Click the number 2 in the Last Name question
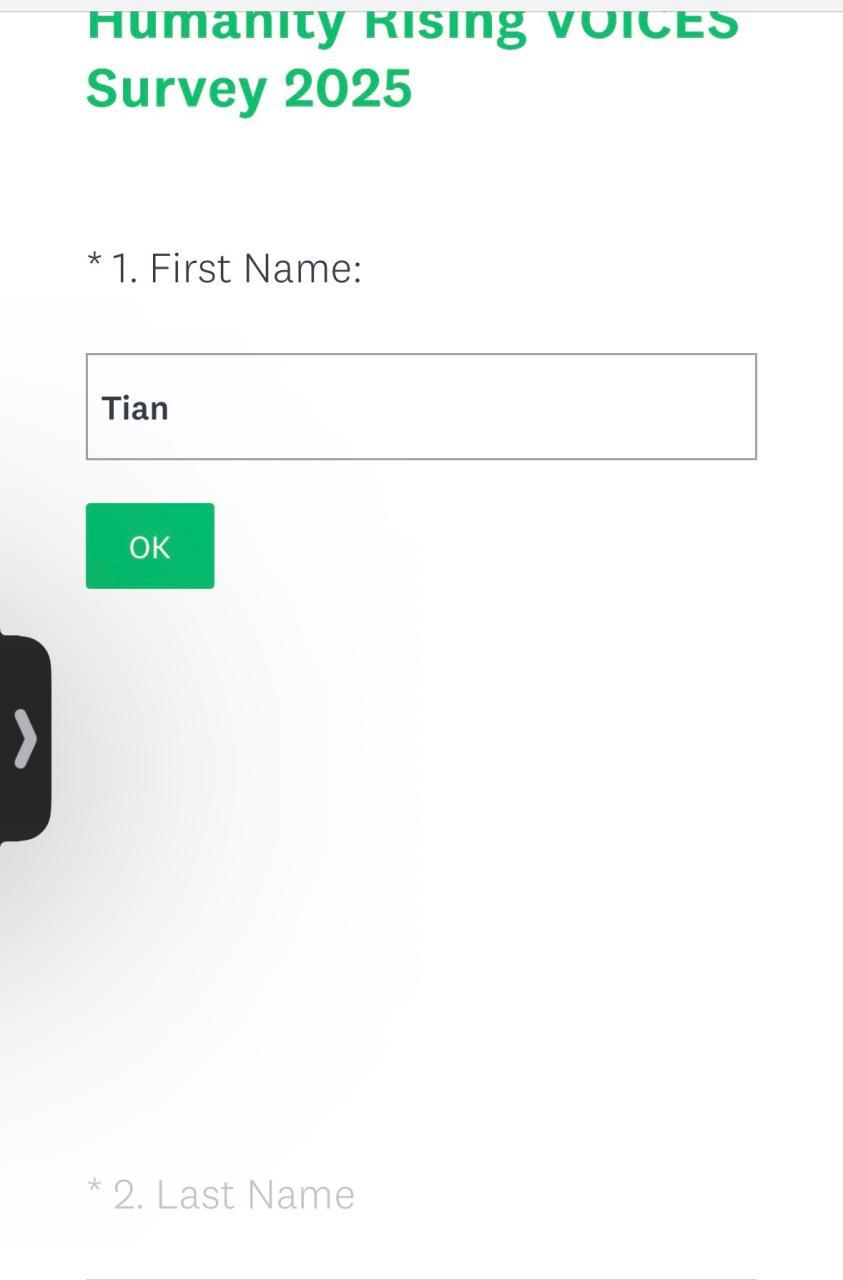The image size is (843, 1280). point(124,1196)
